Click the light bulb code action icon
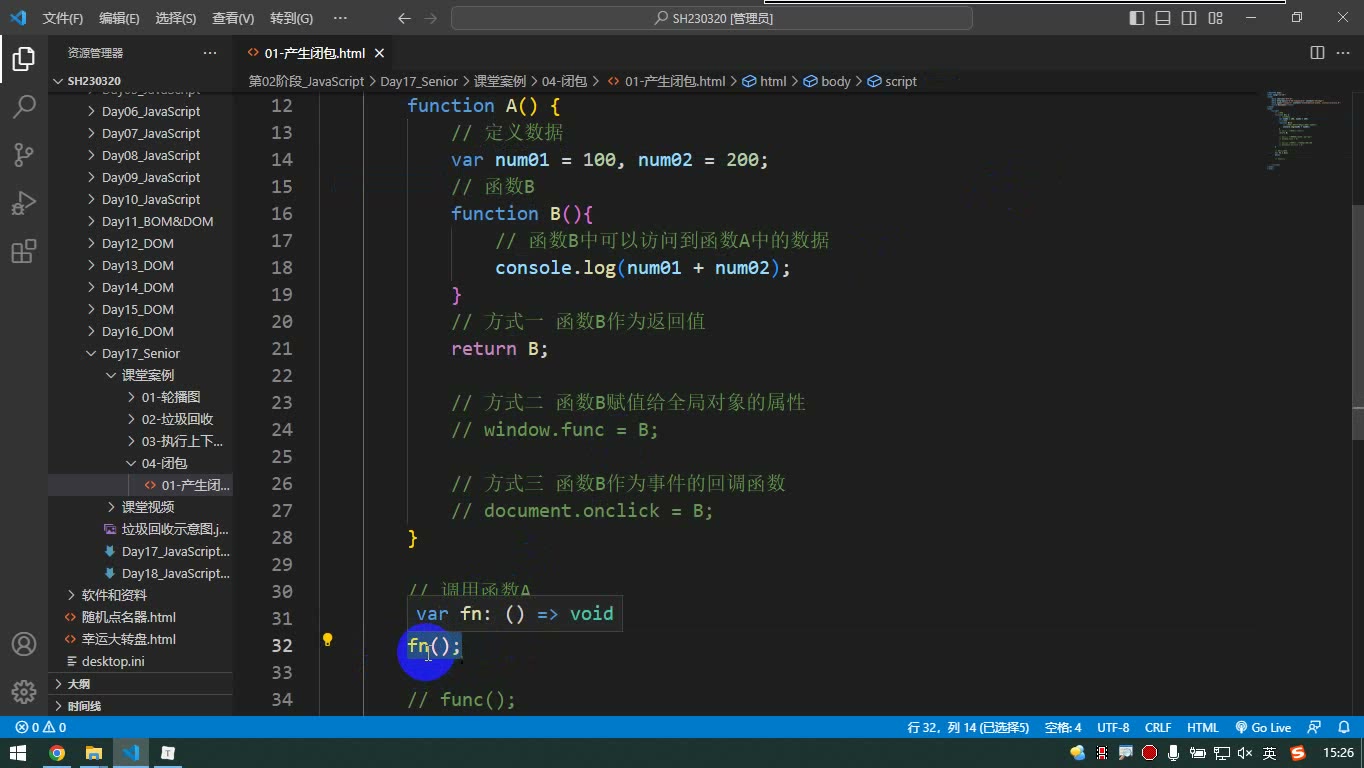 point(327,640)
